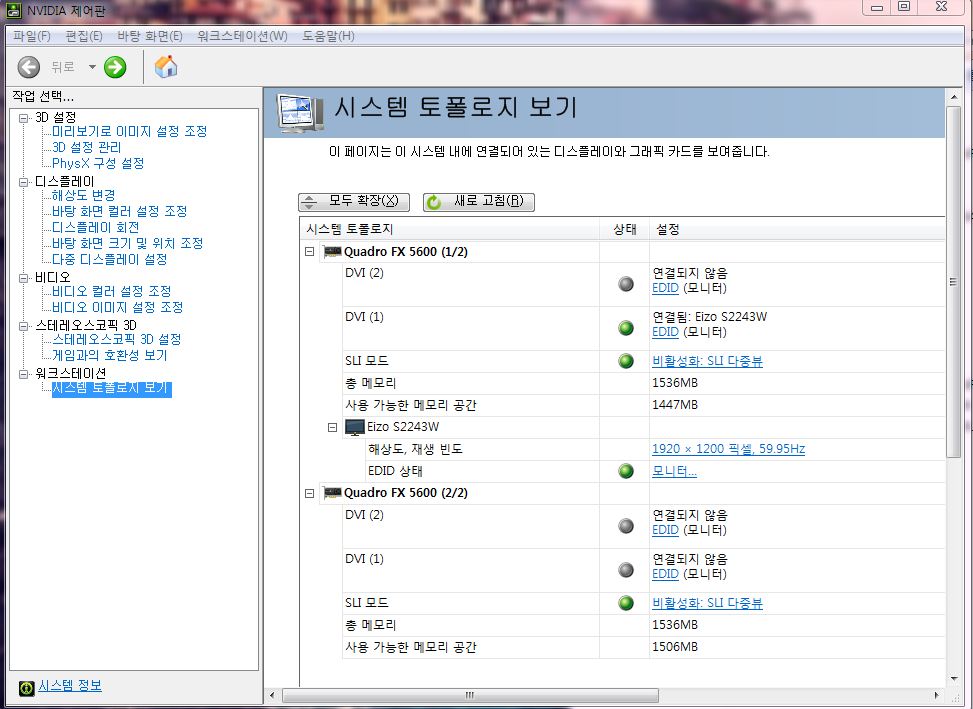Select 스테레오스코픽 3D 설정
The height and width of the screenshot is (709, 973).
click(117, 340)
